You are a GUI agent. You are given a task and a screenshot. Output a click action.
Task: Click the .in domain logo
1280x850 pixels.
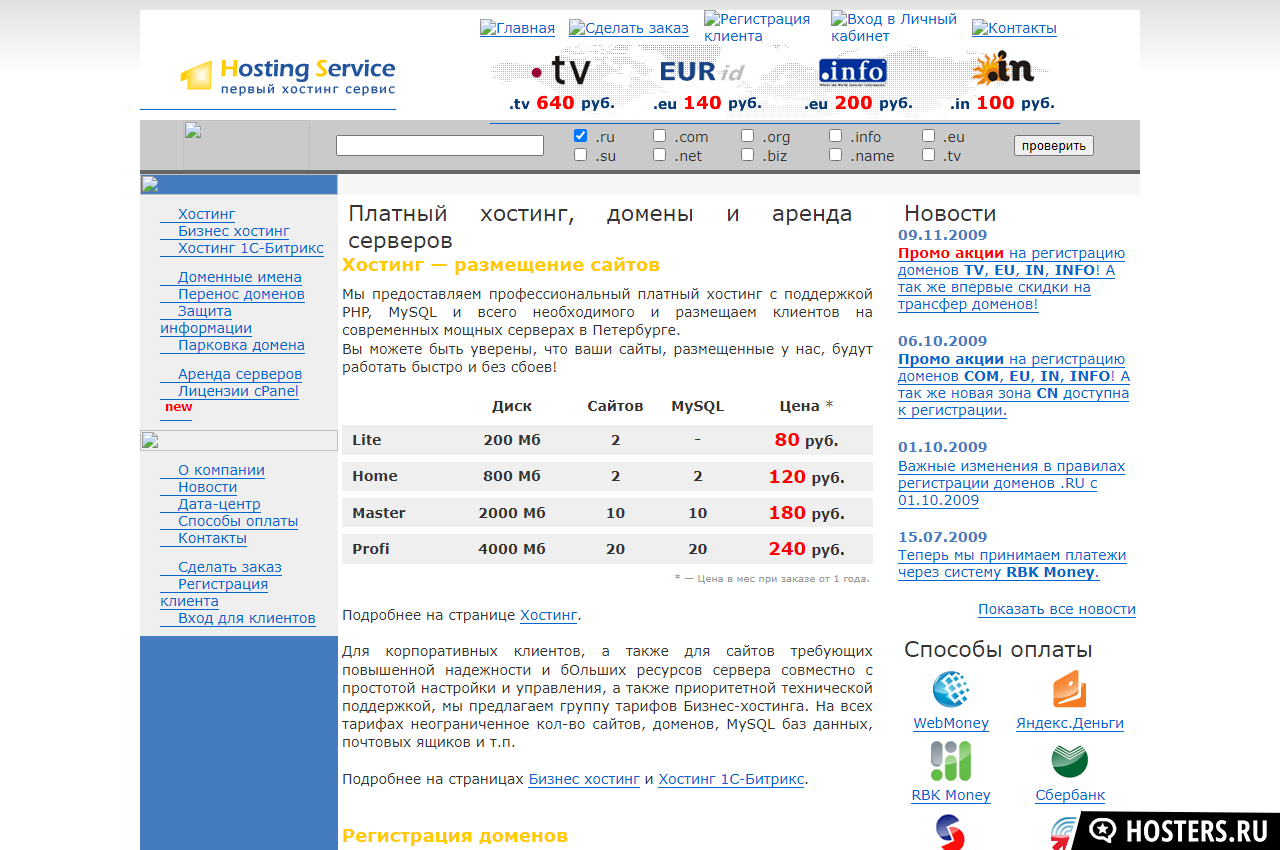pos(1002,69)
